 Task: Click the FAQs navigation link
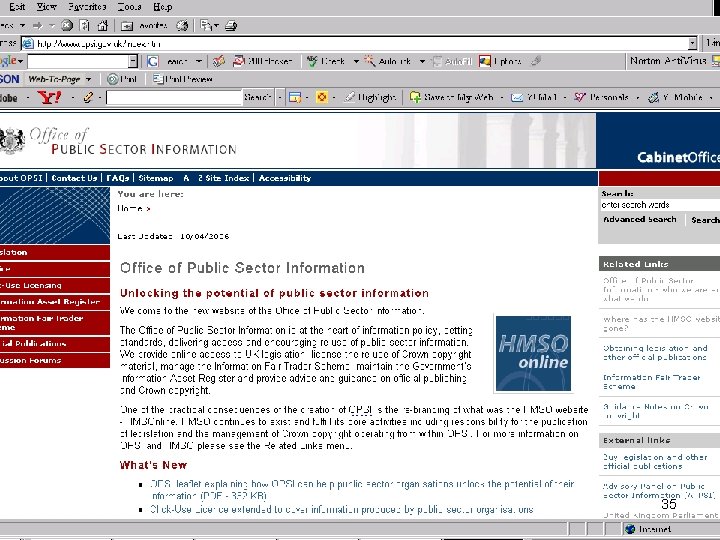[x=118, y=178]
